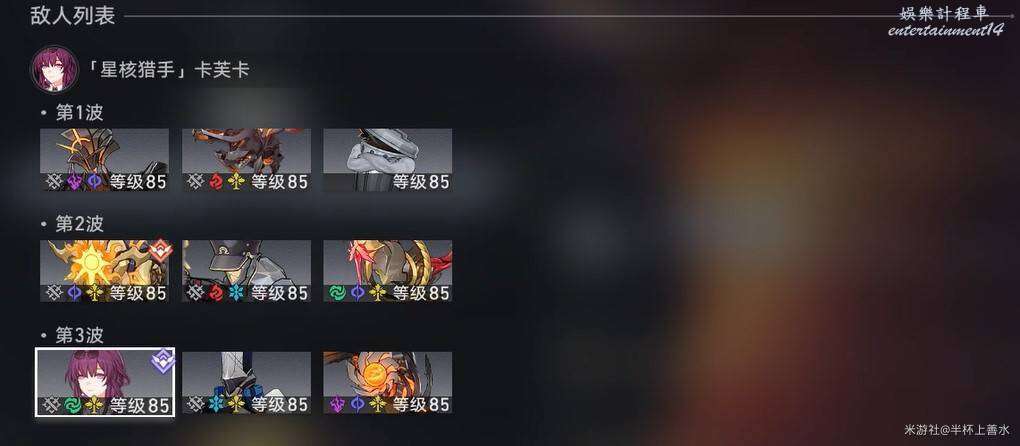
Task: Select the fiery orb enemy card in wave 3
Action: (388, 382)
